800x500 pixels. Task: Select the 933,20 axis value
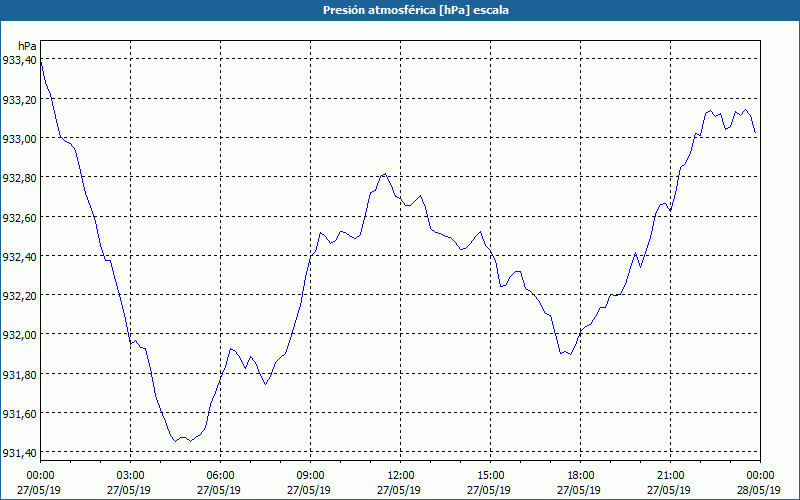coord(19,99)
